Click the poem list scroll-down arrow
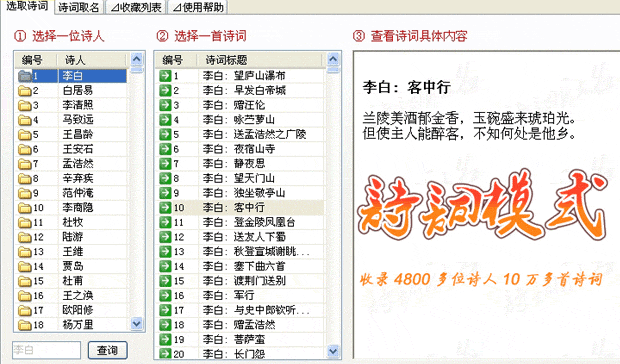 (333, 351)
